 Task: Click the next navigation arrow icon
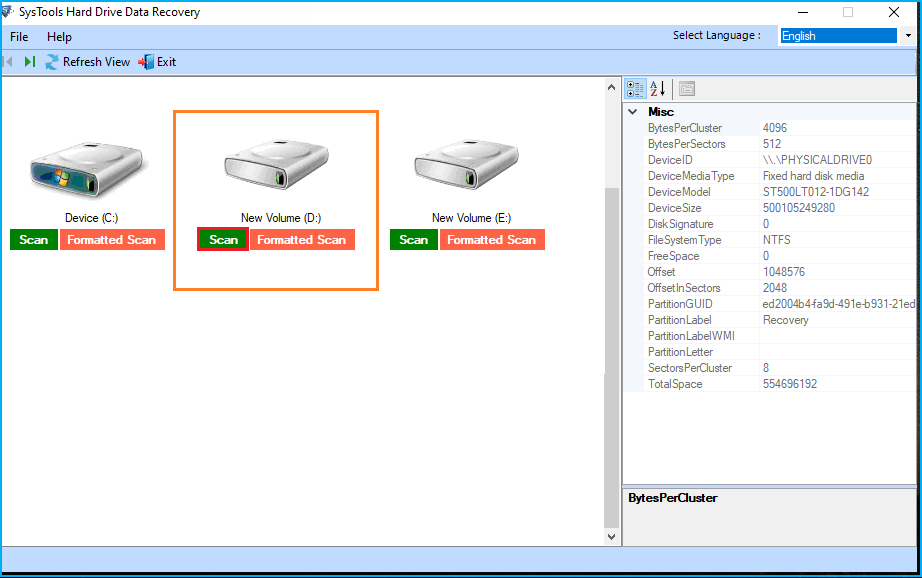[x=29, y=62]
